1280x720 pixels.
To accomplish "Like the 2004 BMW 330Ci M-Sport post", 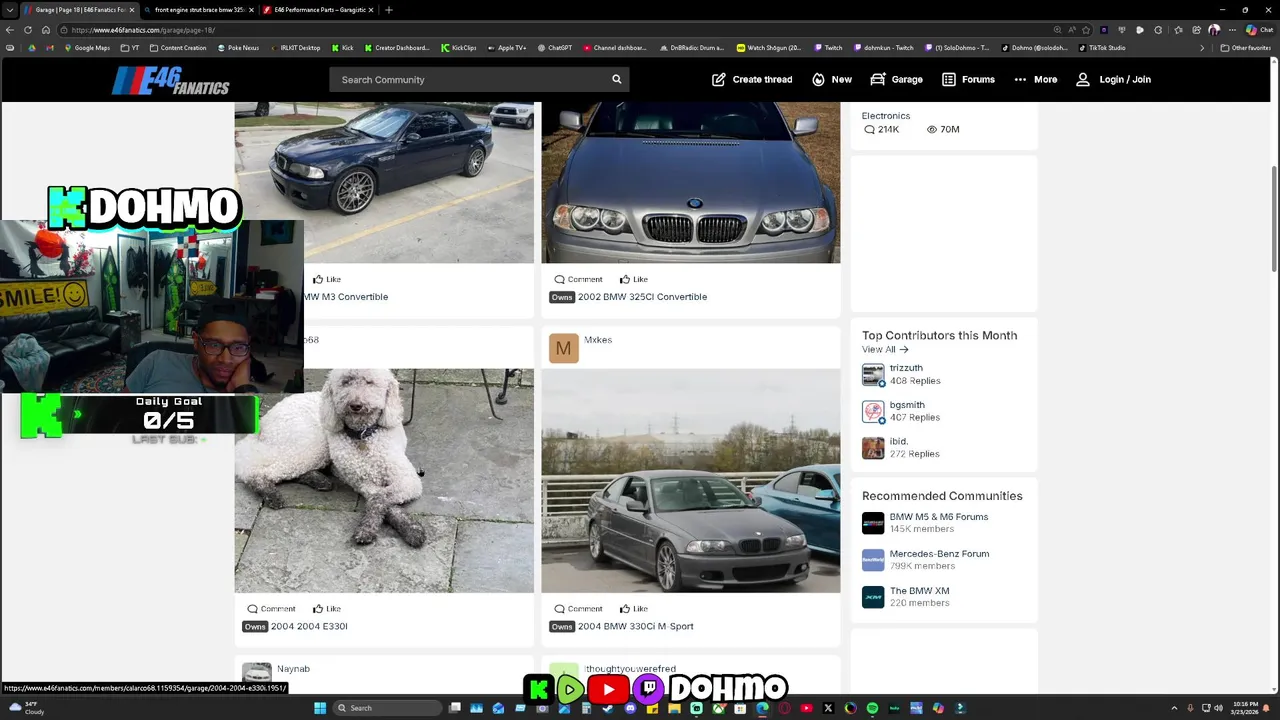I will 633,608.
